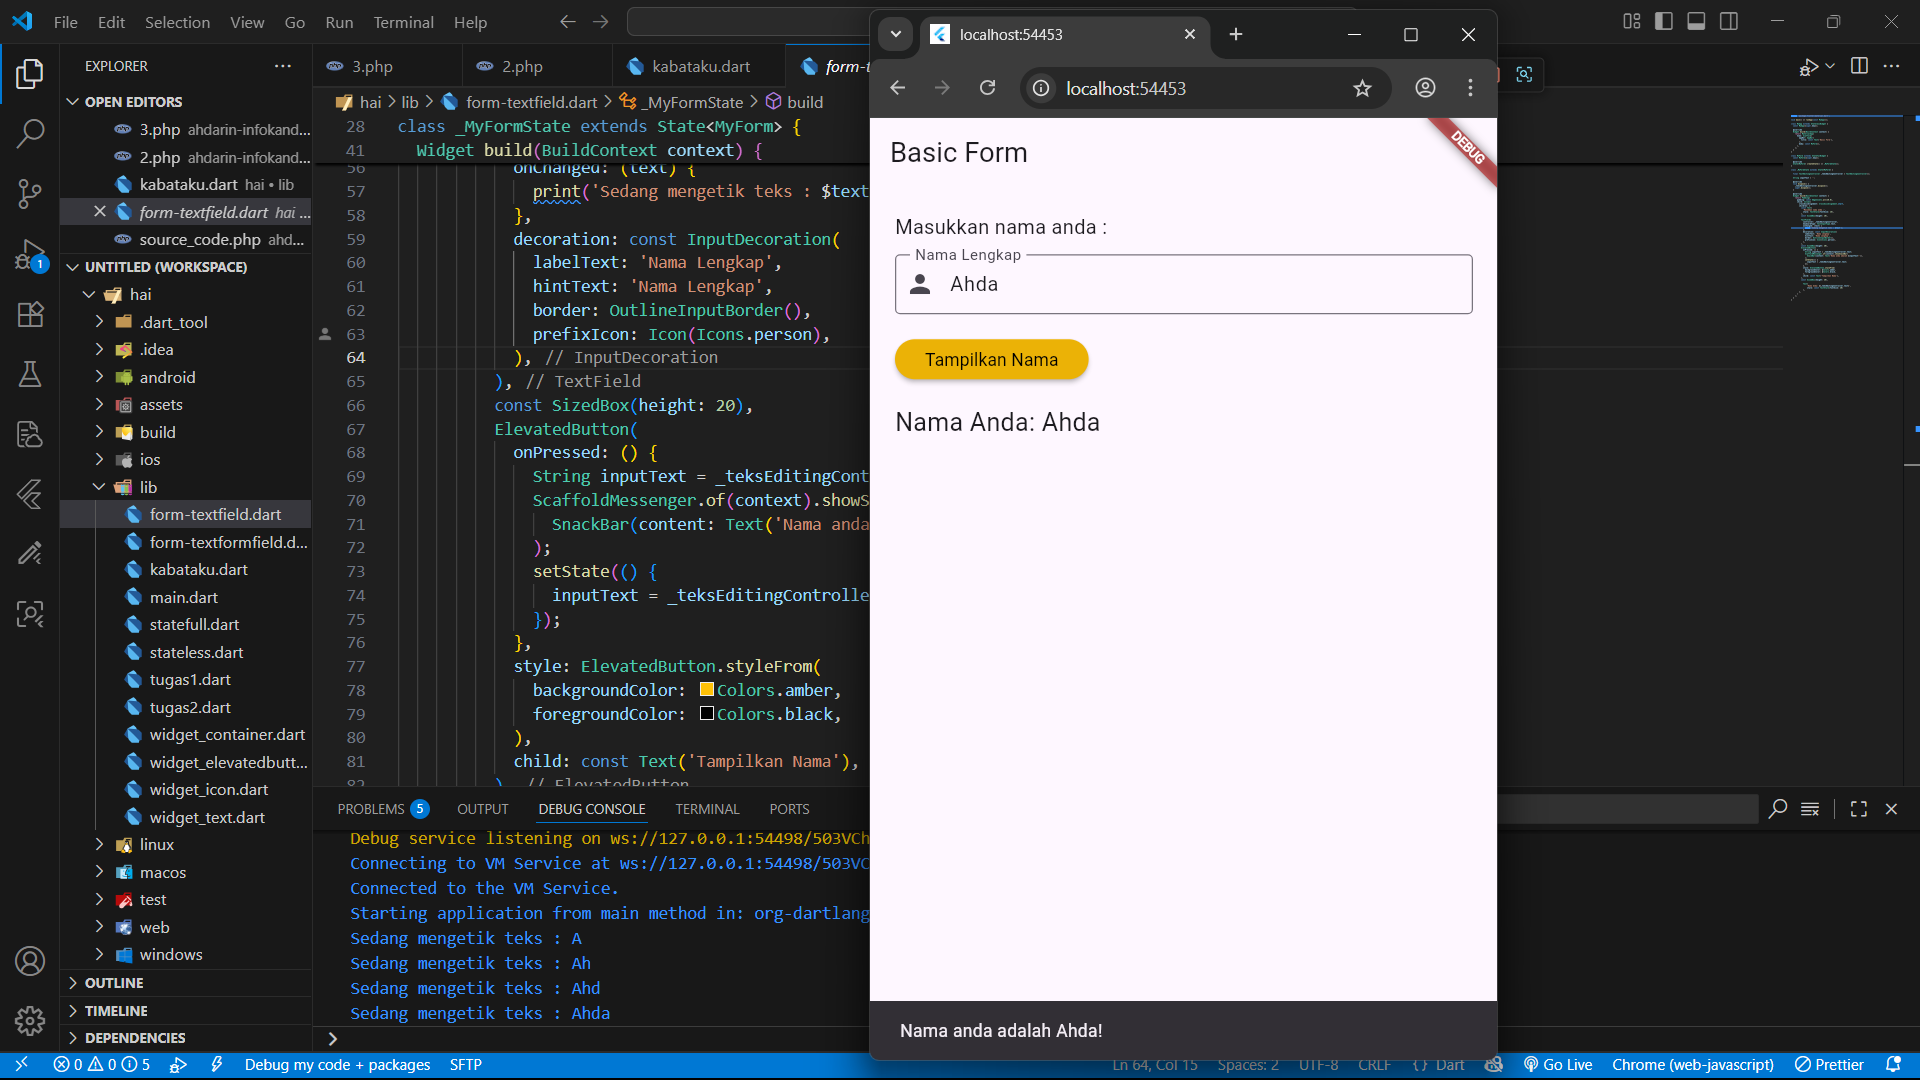This screenshot has width=1920, height=1080.
Task: Open Manage gear settings menu
Action: [x=30, y=1020]
